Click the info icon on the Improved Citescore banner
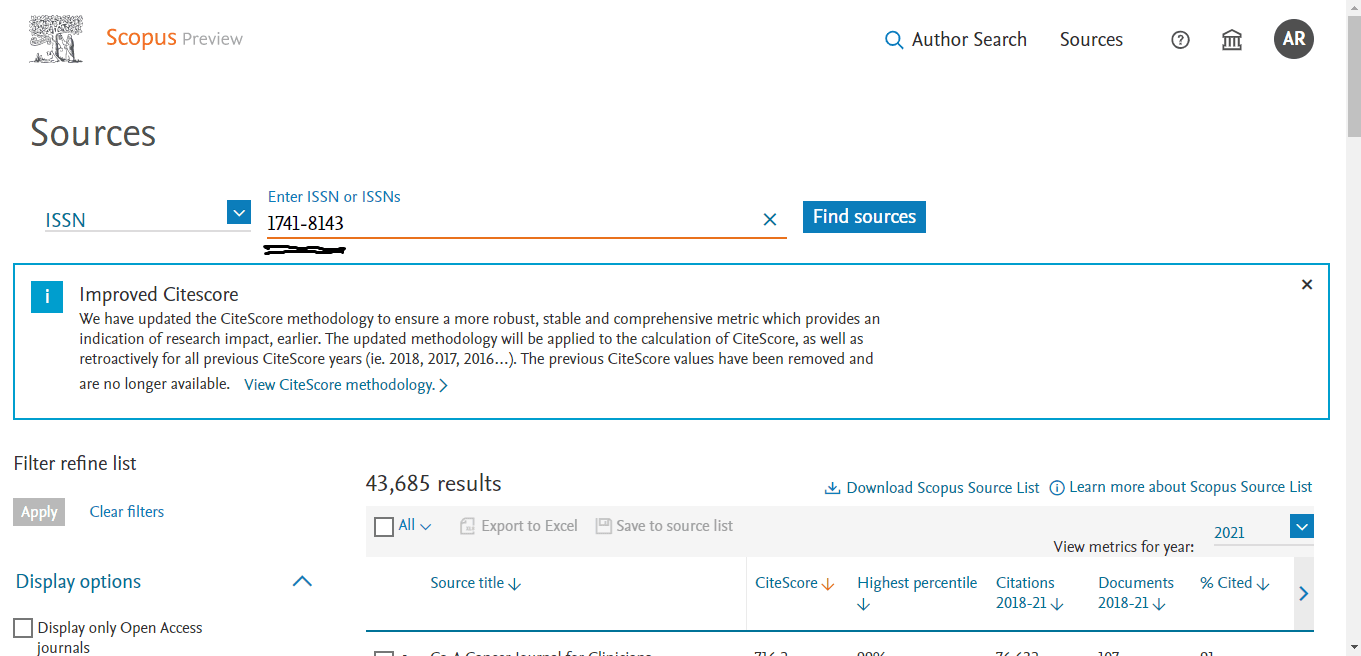 47,296
